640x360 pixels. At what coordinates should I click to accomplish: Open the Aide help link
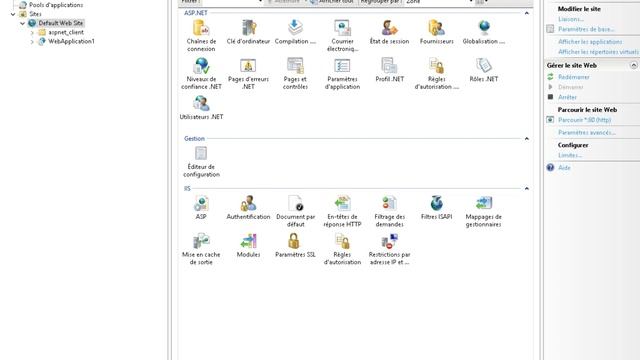coord(564,168)
